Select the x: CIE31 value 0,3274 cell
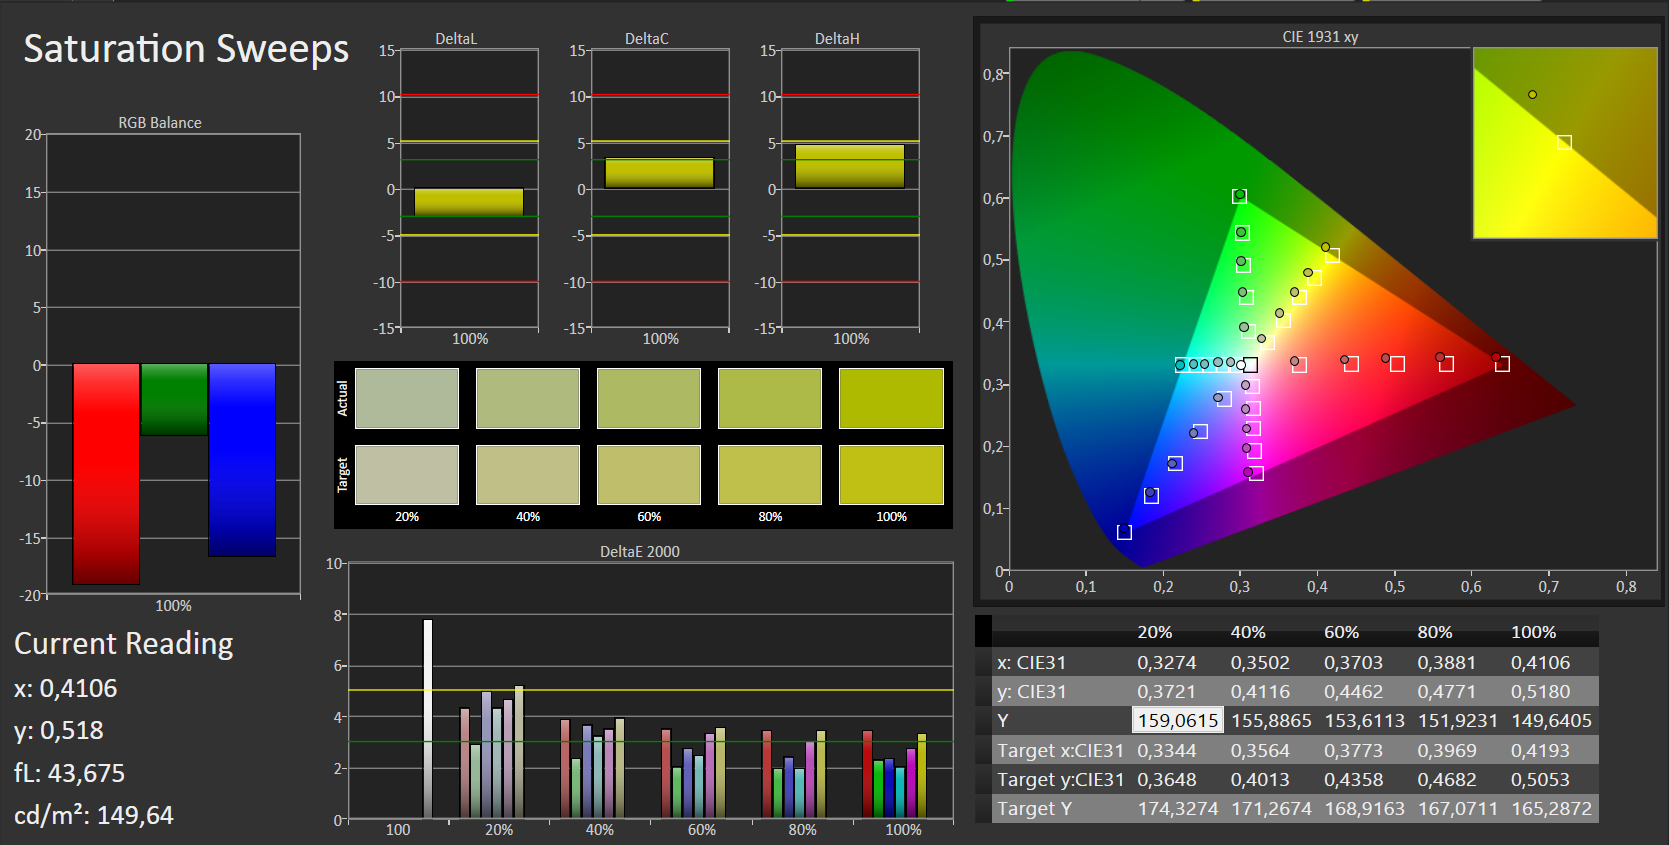This screenshot has width=1669, height=845. pyautogui.click(x=1166, y=662)
